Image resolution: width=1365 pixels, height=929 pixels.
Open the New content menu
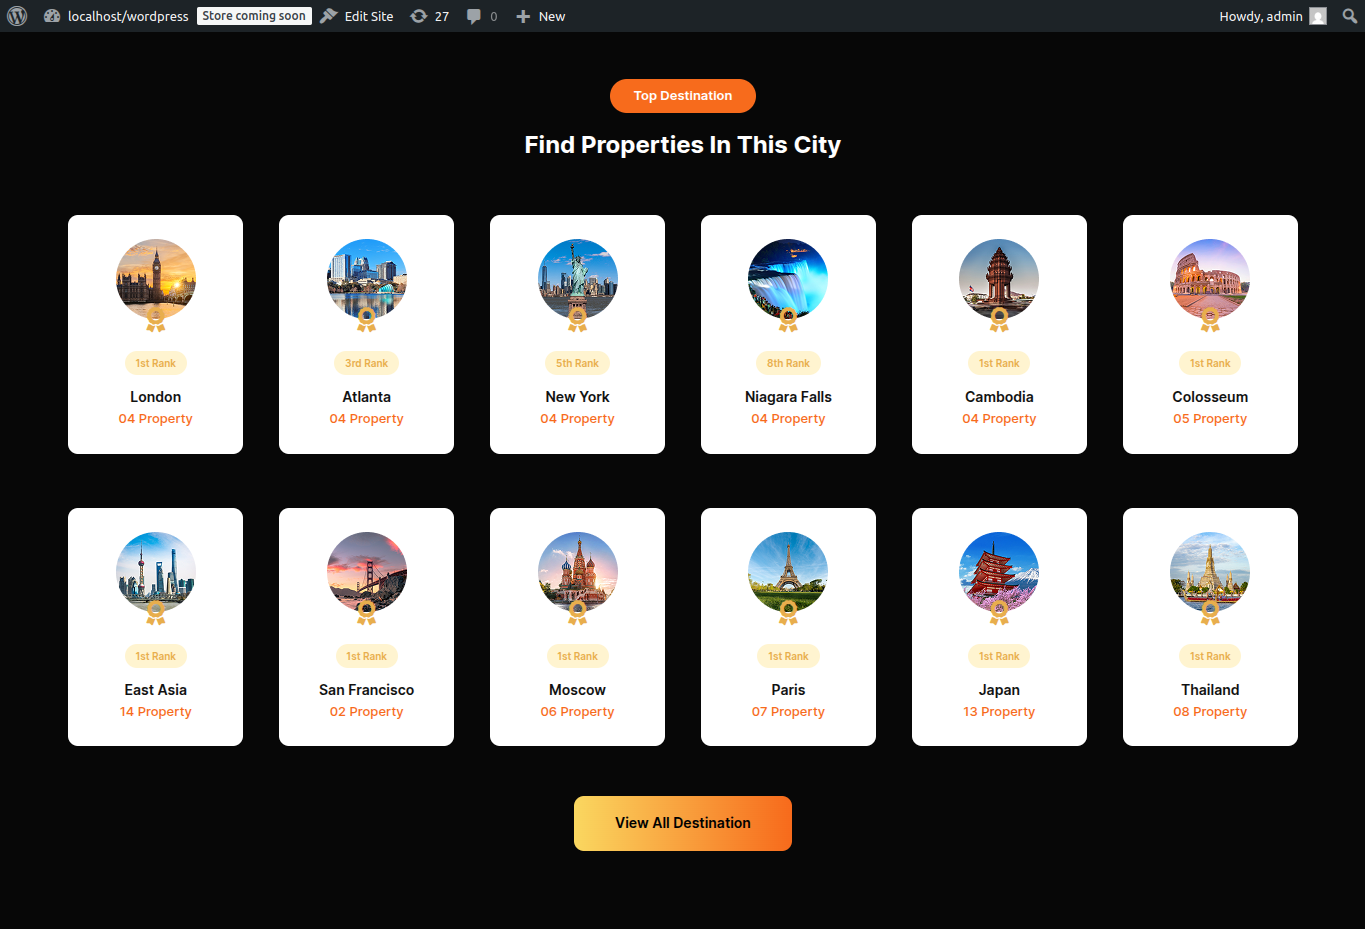coord(541,16)
